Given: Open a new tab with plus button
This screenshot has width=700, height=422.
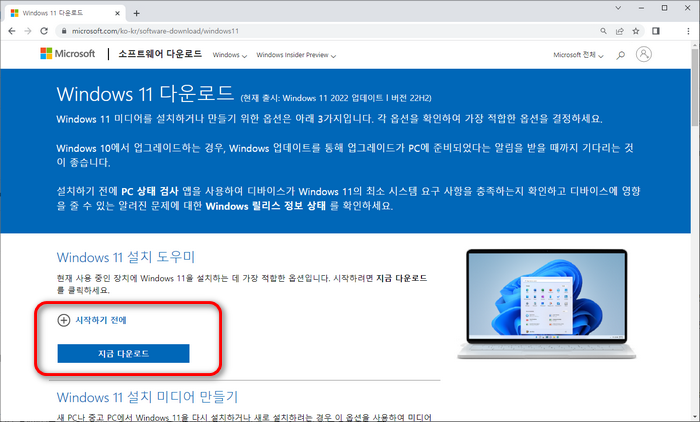Looking at the screenshot, I should point(137,13).
